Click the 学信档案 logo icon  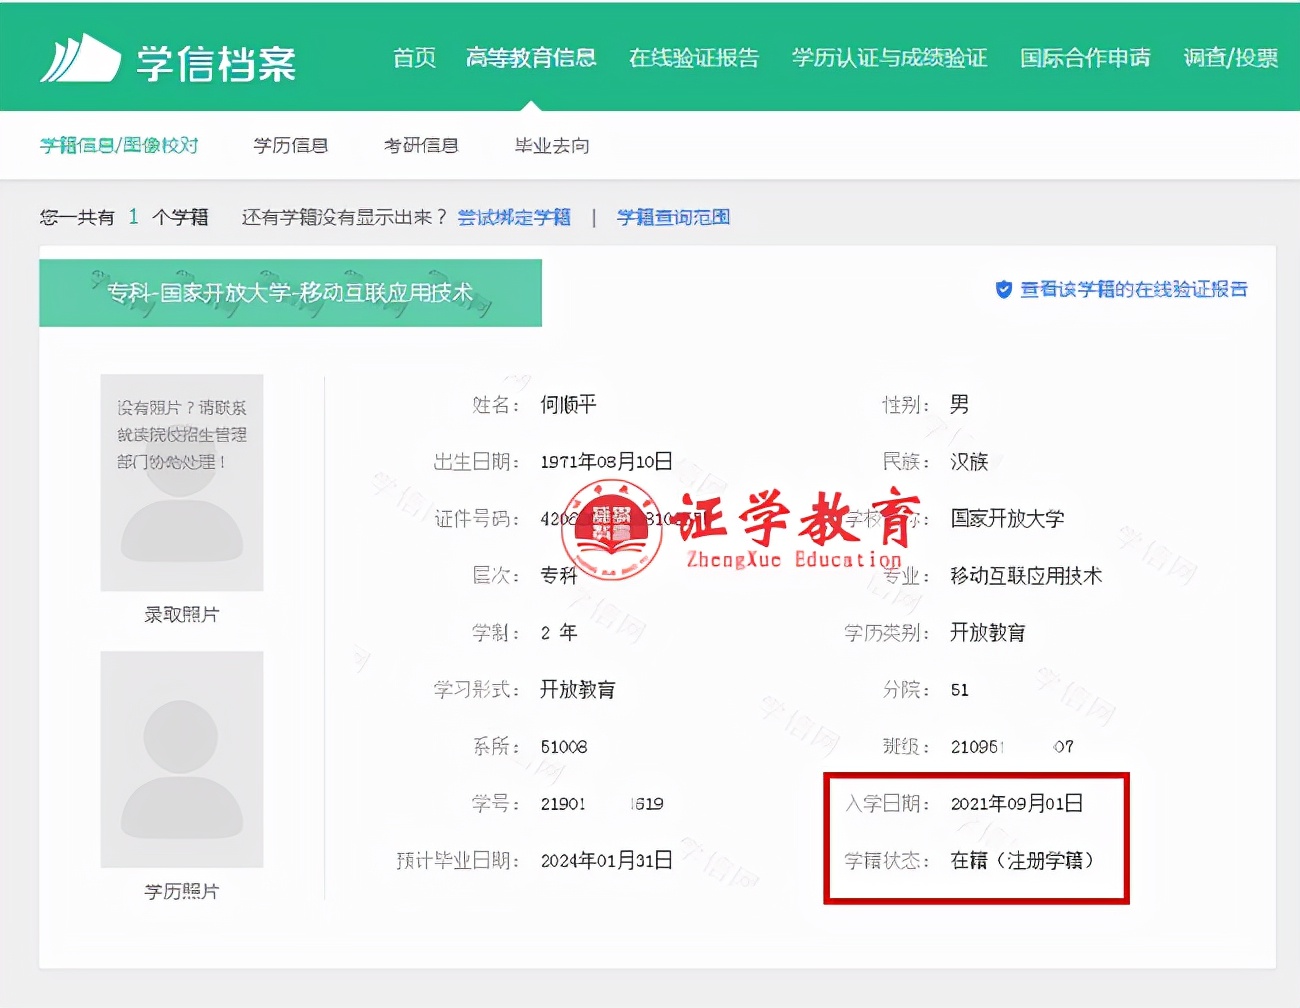point(80,57)
